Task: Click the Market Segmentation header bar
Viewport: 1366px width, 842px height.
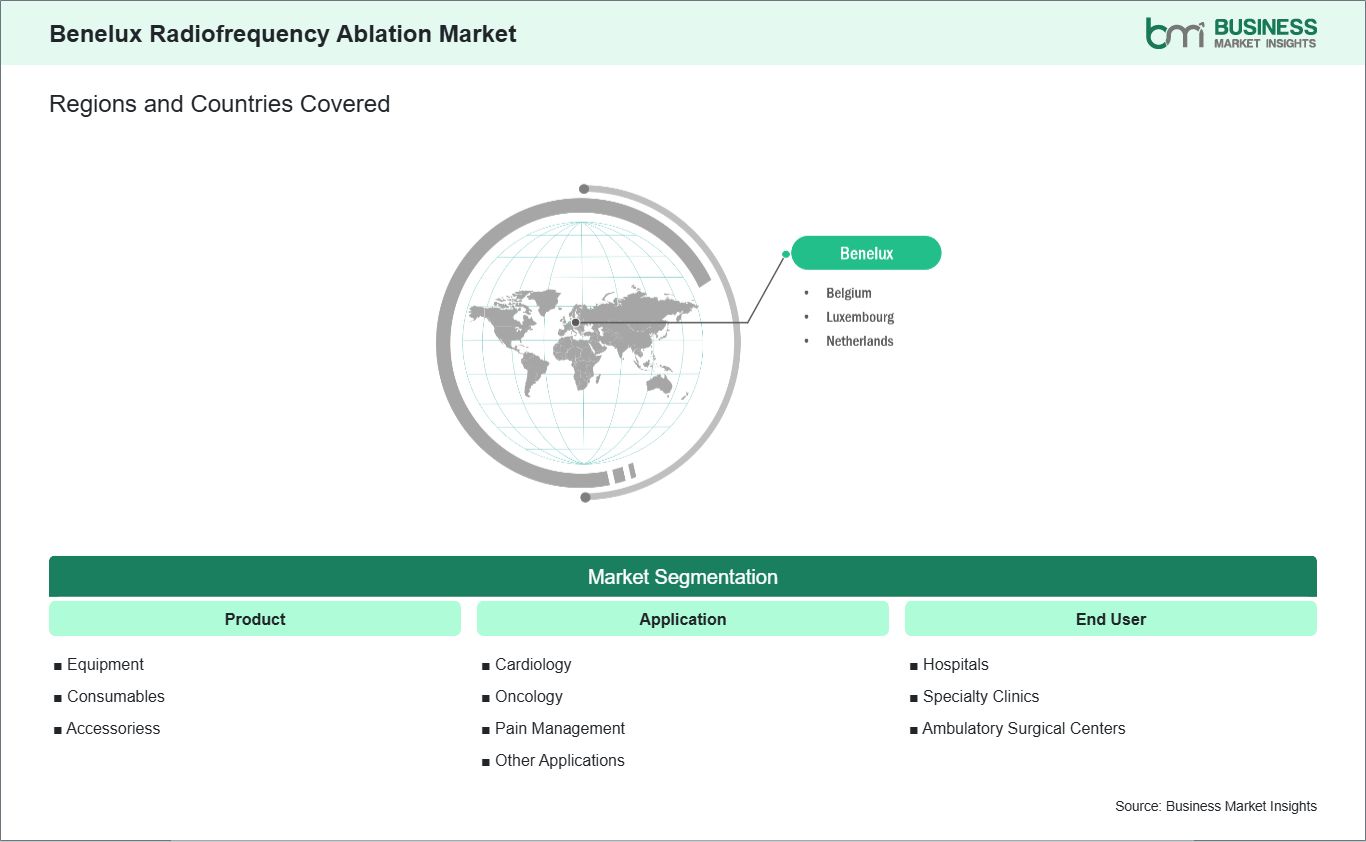Action: [x=683, y=577]
